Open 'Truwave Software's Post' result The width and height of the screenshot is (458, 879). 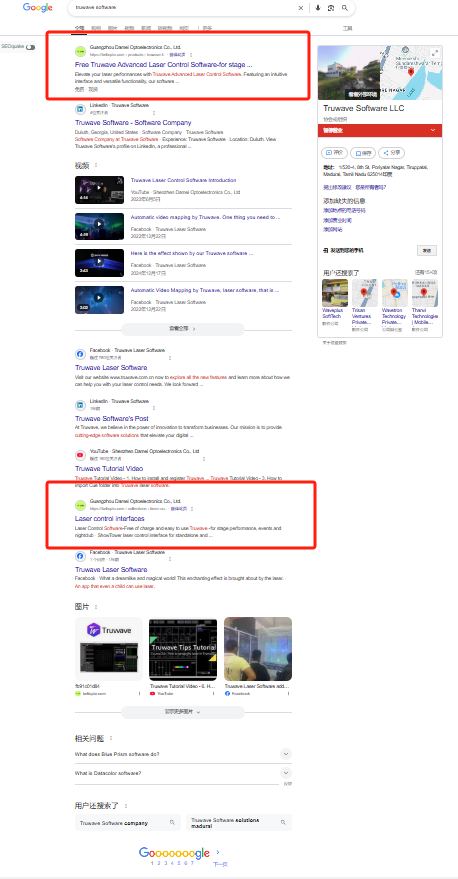pyautogui.click(x=112, y=419)
